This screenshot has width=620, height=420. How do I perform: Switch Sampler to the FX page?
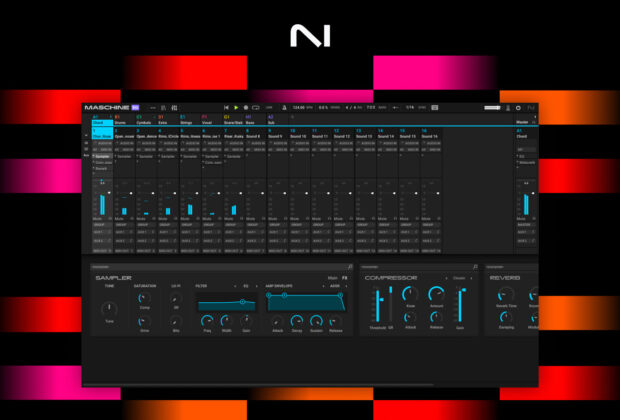point(345,278)
